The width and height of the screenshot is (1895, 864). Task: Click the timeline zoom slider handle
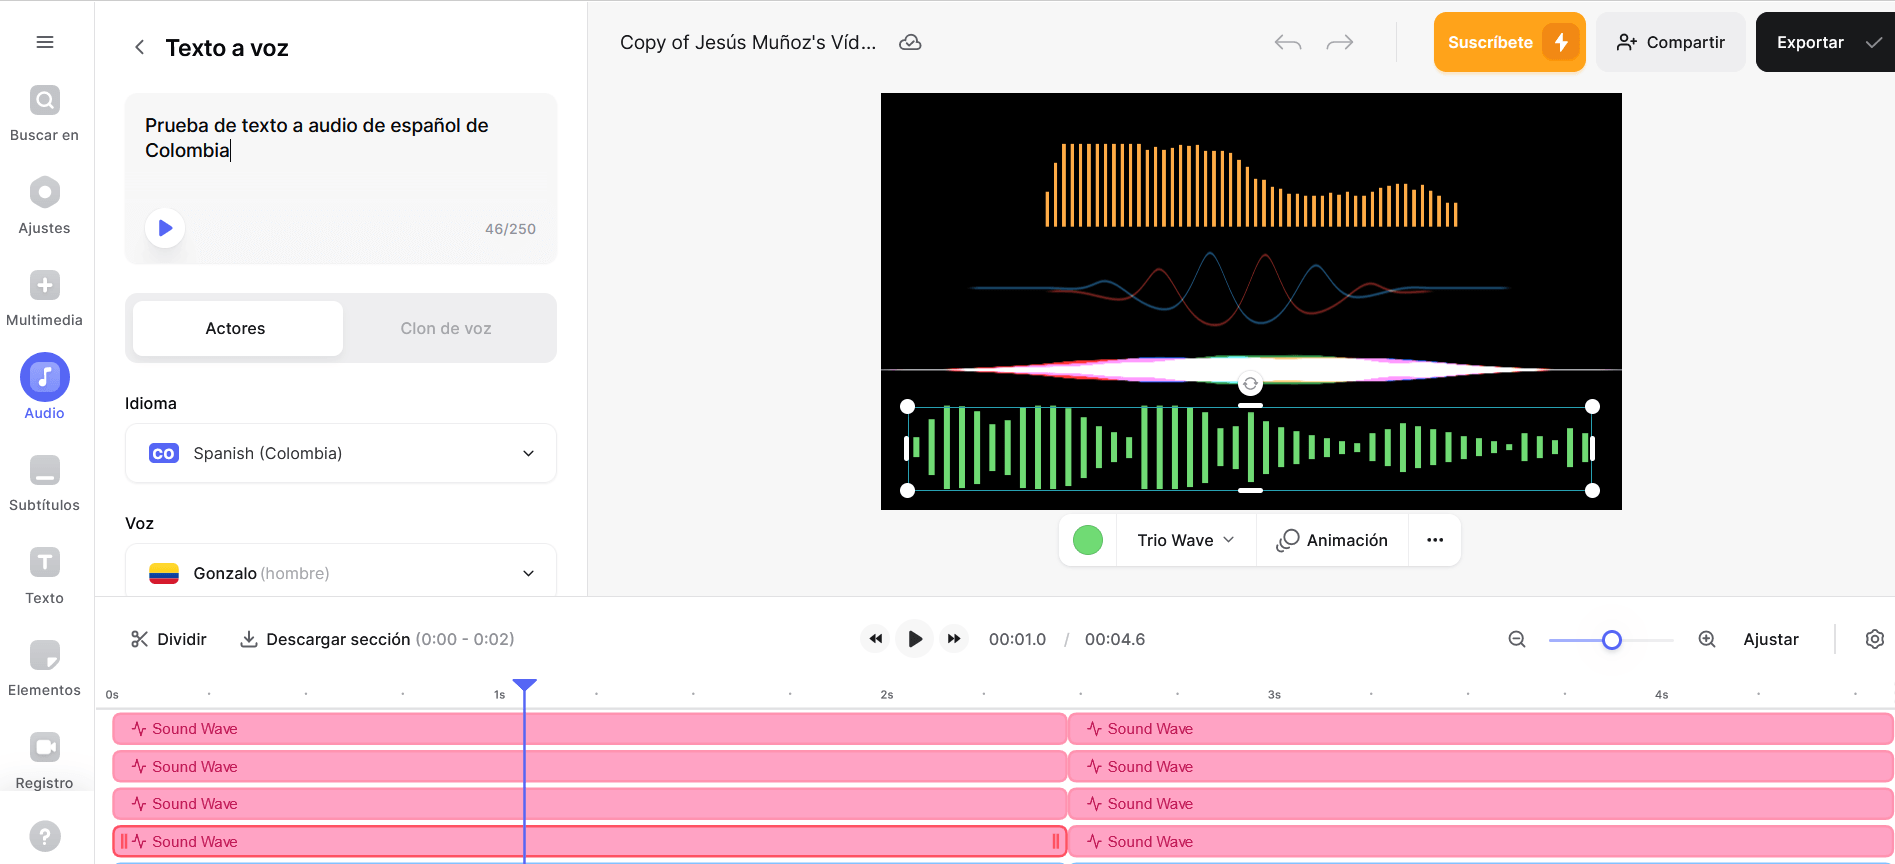tap(1611, 640)
